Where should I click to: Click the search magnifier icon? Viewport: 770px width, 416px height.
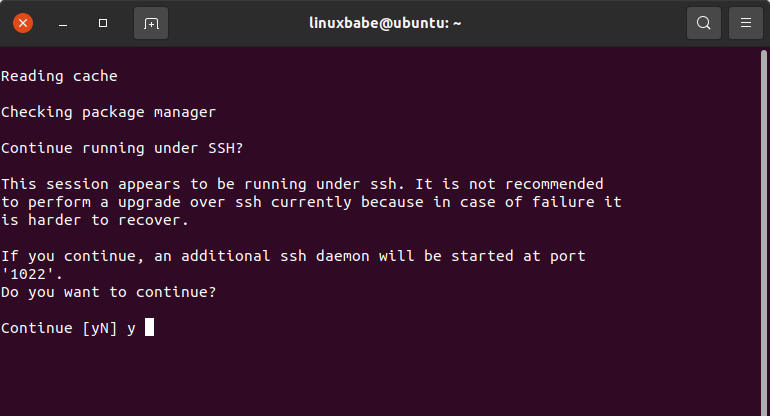click(704, 22)
